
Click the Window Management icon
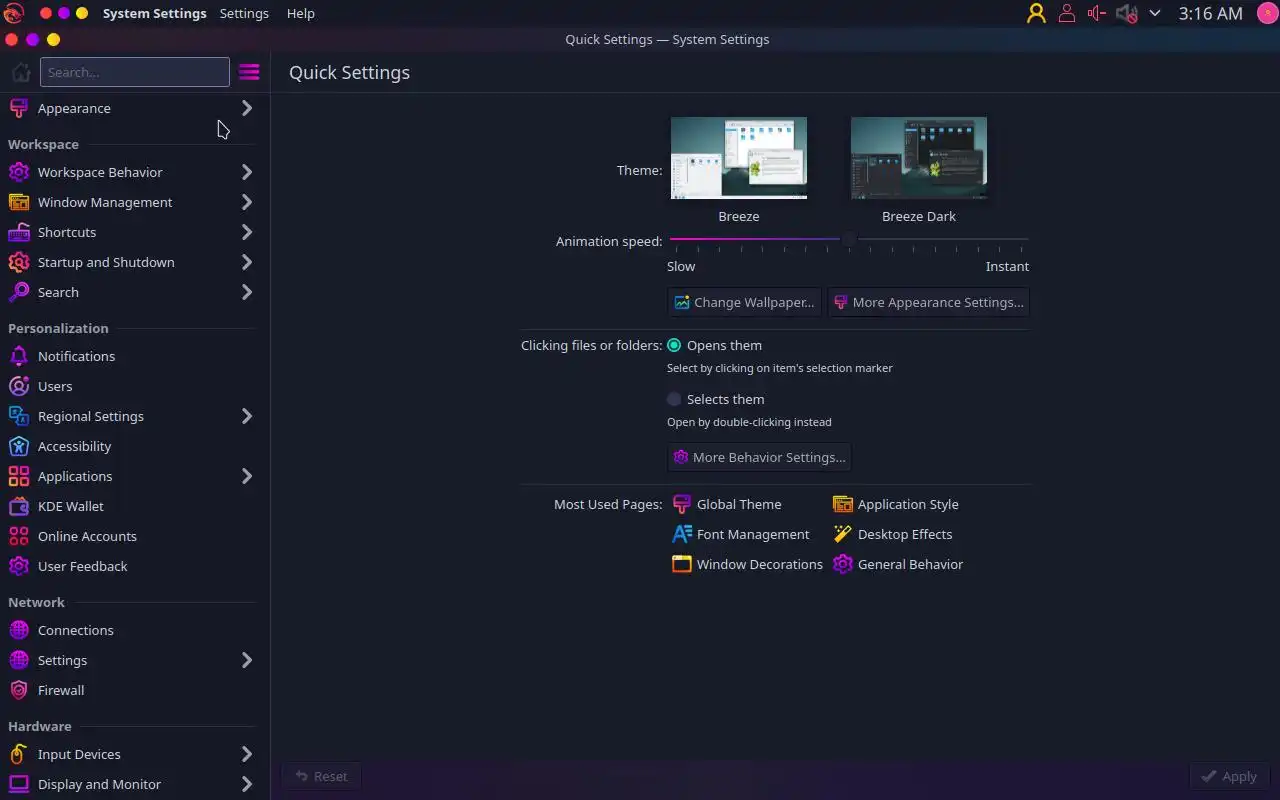[x=18, y=202]
